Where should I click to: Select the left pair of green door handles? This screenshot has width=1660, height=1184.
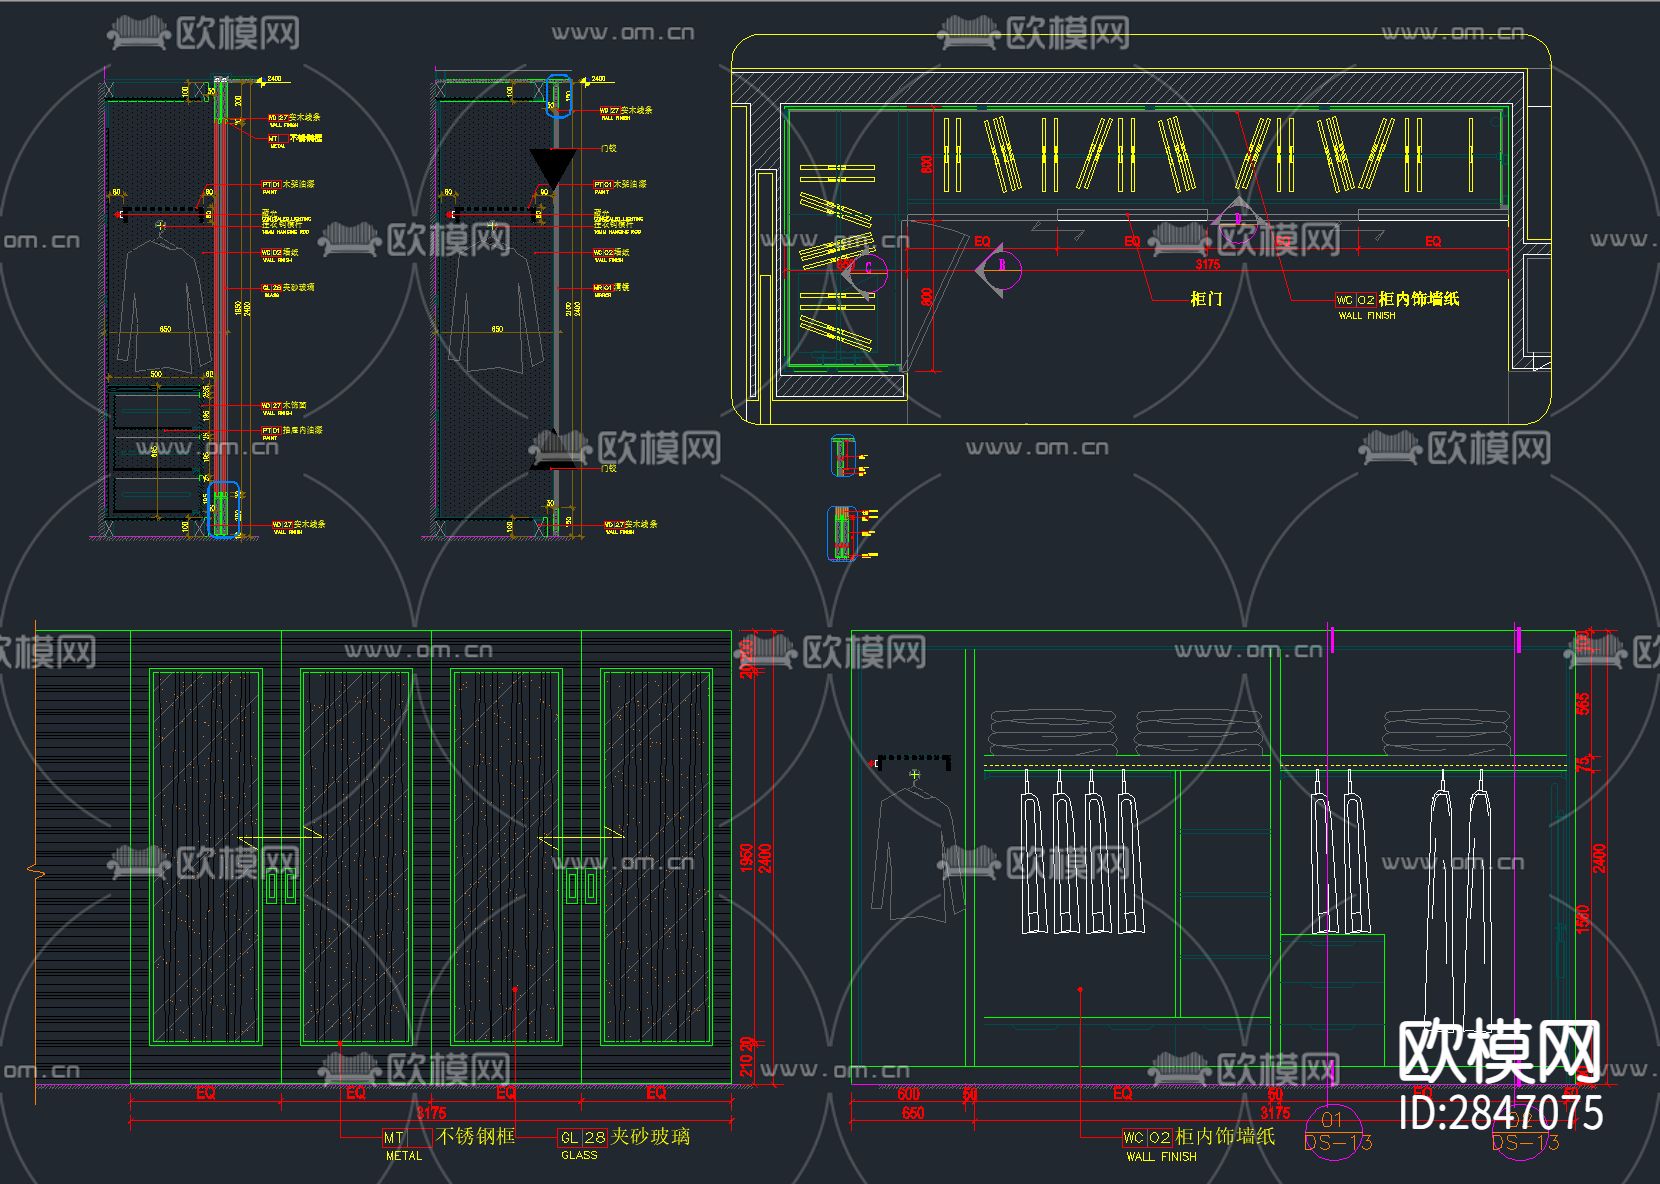point(281,886)
